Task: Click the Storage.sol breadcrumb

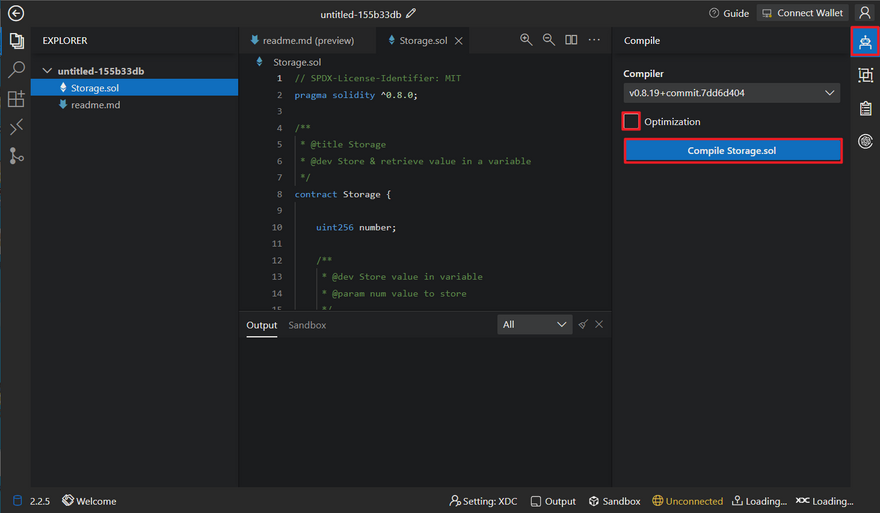Action: [x=296, y=62]
